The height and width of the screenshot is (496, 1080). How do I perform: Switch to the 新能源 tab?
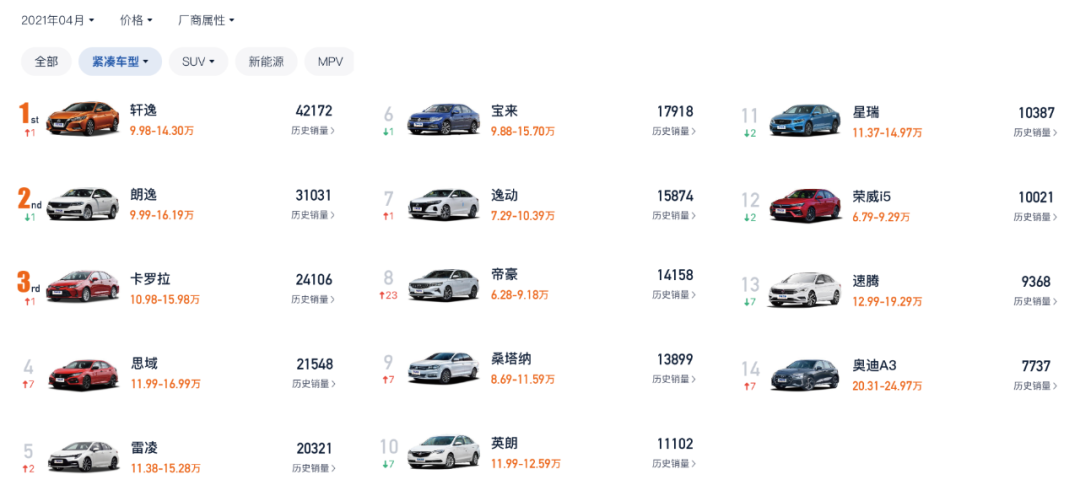click(266, 62)
